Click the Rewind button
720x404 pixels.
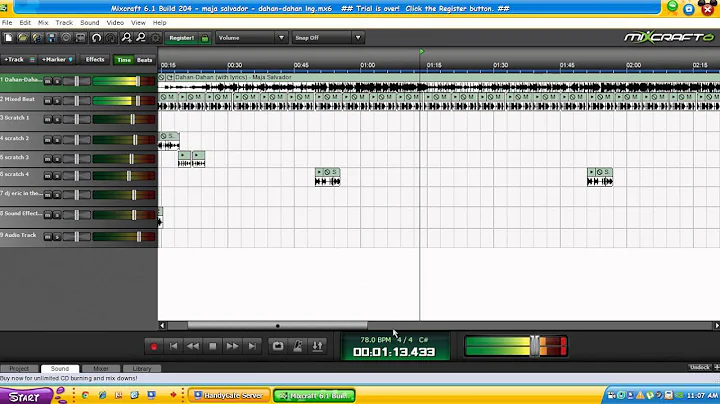(193, 347)
